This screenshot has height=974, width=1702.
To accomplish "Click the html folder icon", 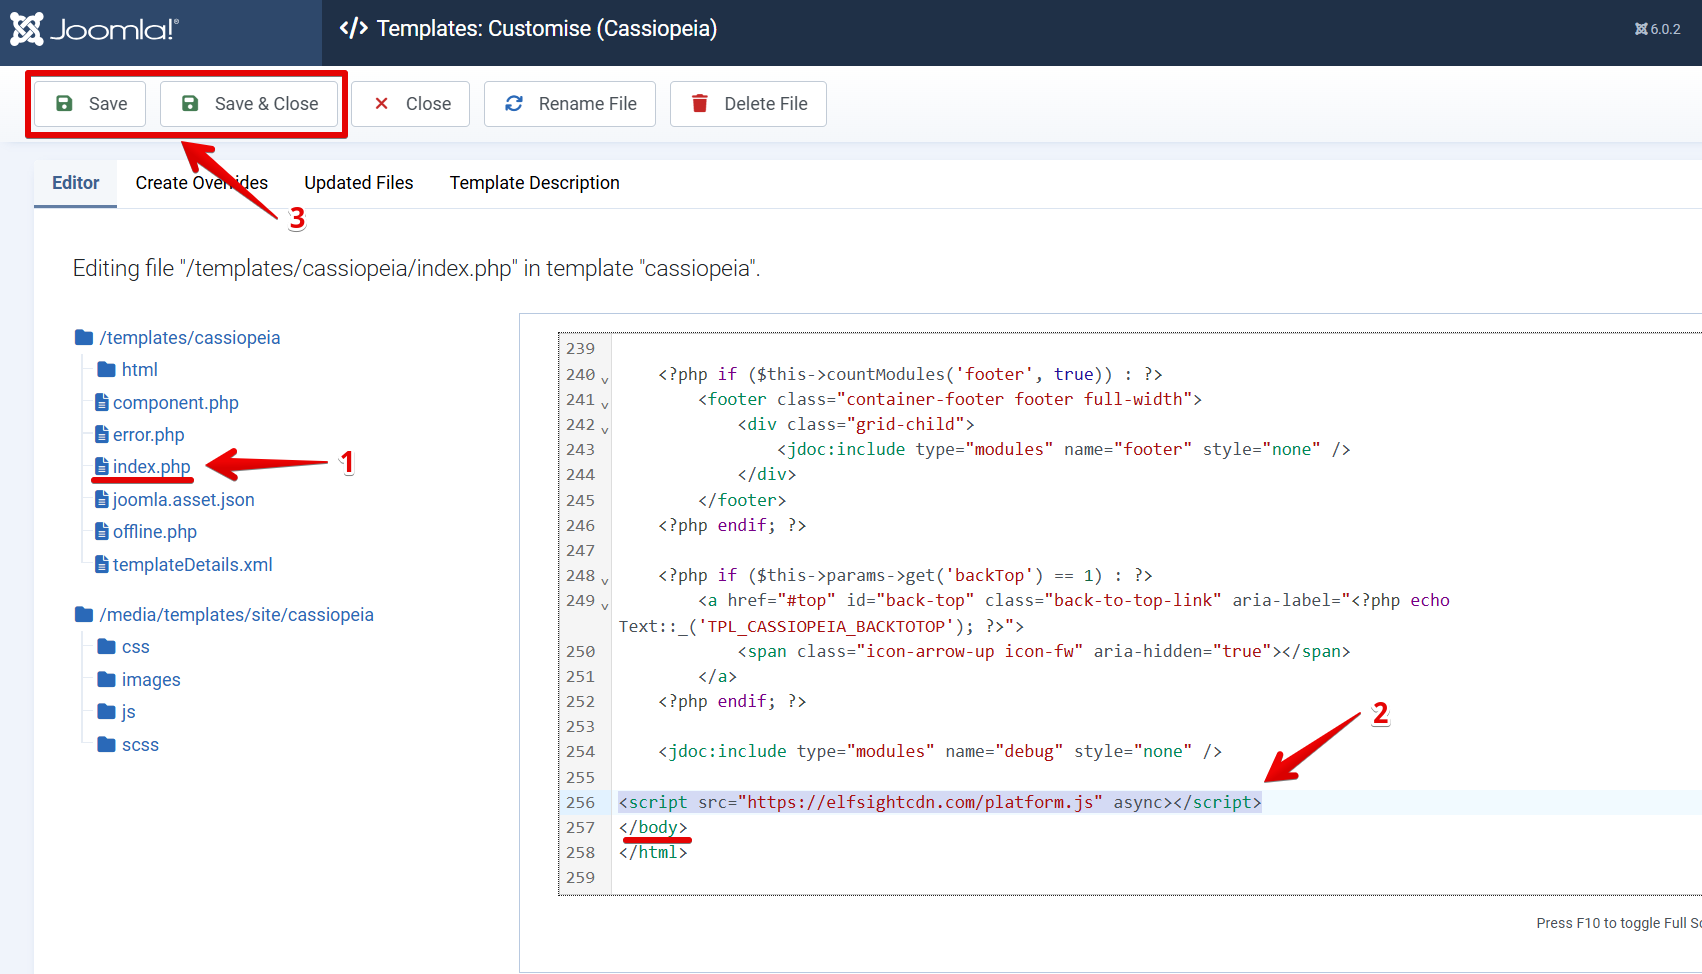I will pos(106,370).
